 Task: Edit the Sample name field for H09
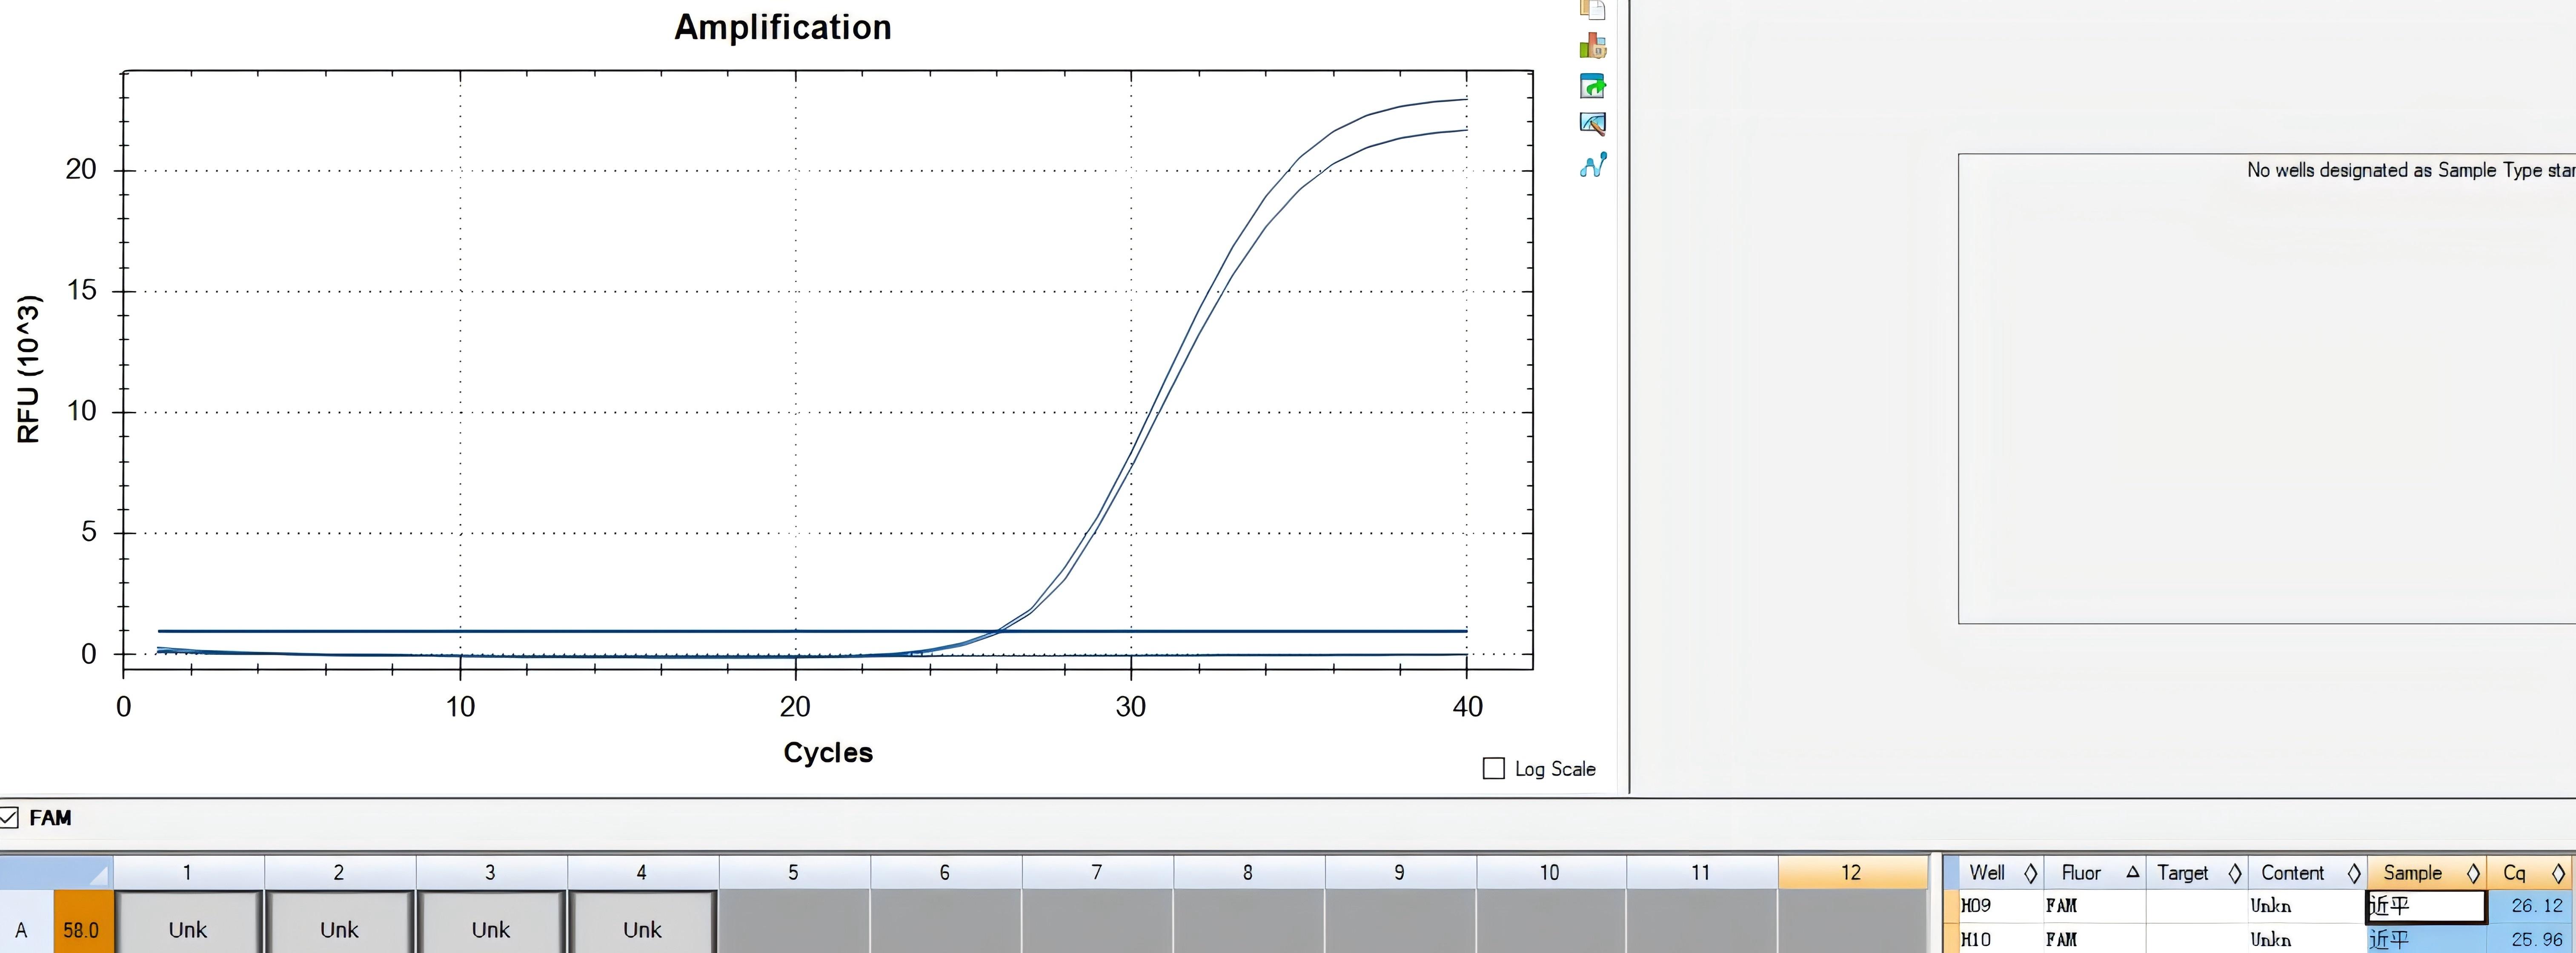[2426, 906]
